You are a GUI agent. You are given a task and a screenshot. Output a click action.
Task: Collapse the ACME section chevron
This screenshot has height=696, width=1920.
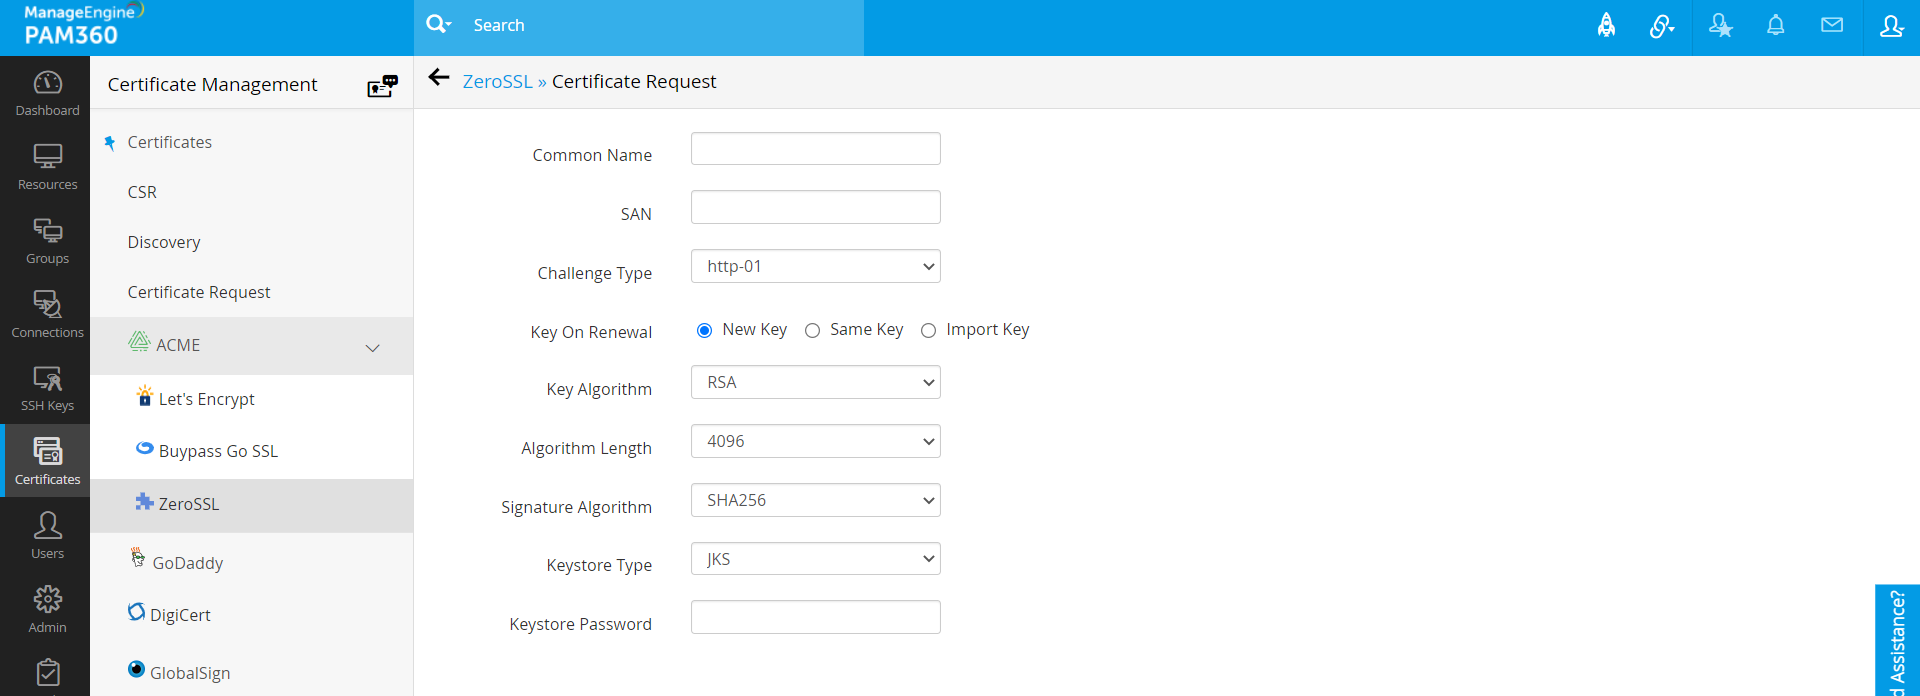pos(372,348)
